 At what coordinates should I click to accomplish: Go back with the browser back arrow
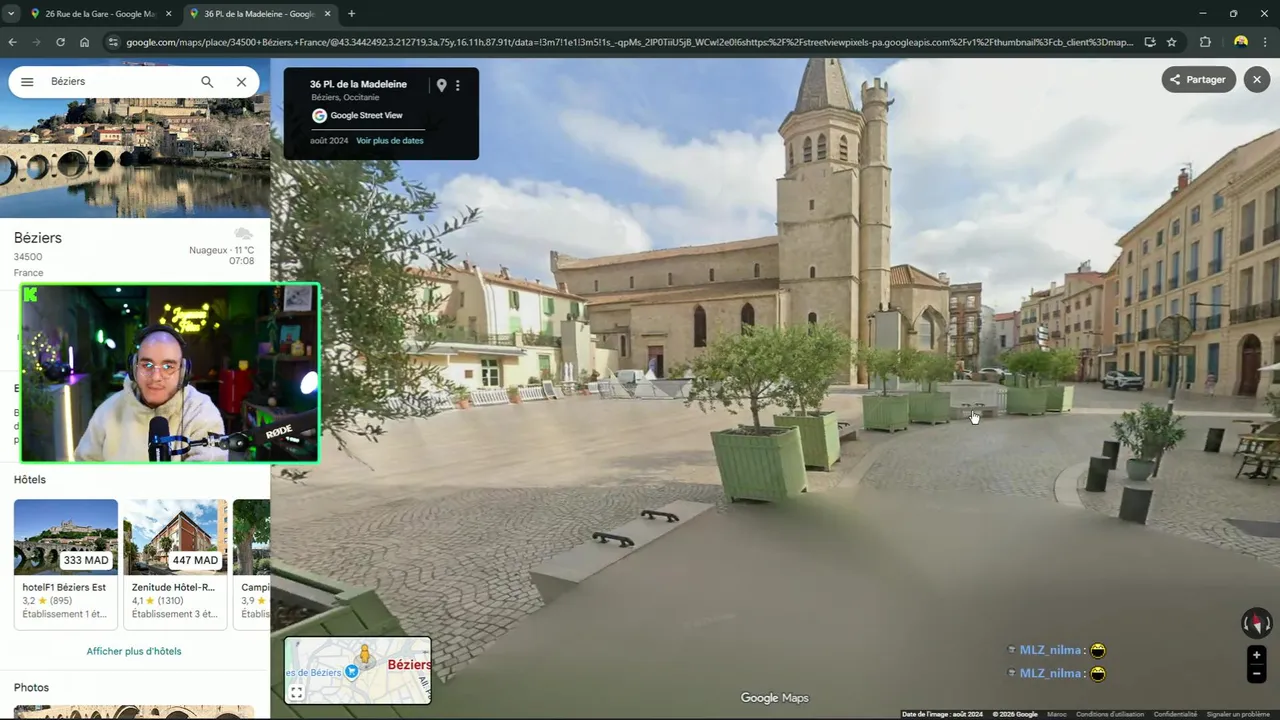pos(12,42)
